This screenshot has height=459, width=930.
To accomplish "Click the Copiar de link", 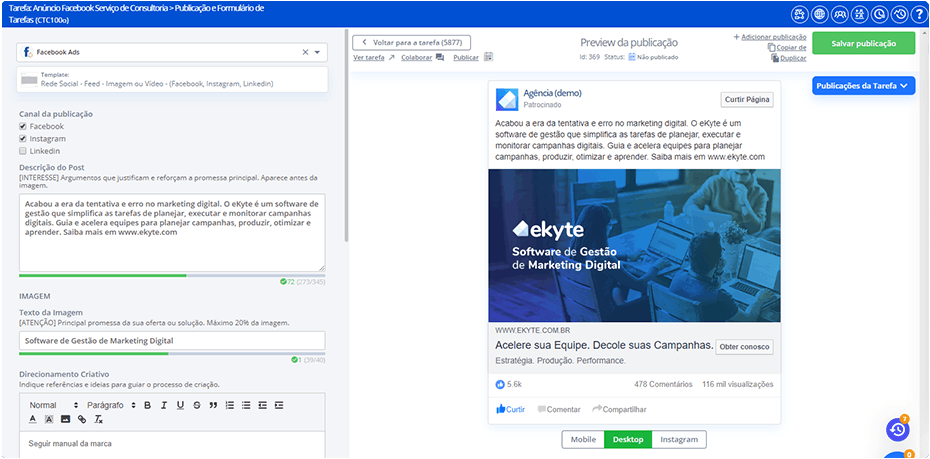I will pos(791,47).
